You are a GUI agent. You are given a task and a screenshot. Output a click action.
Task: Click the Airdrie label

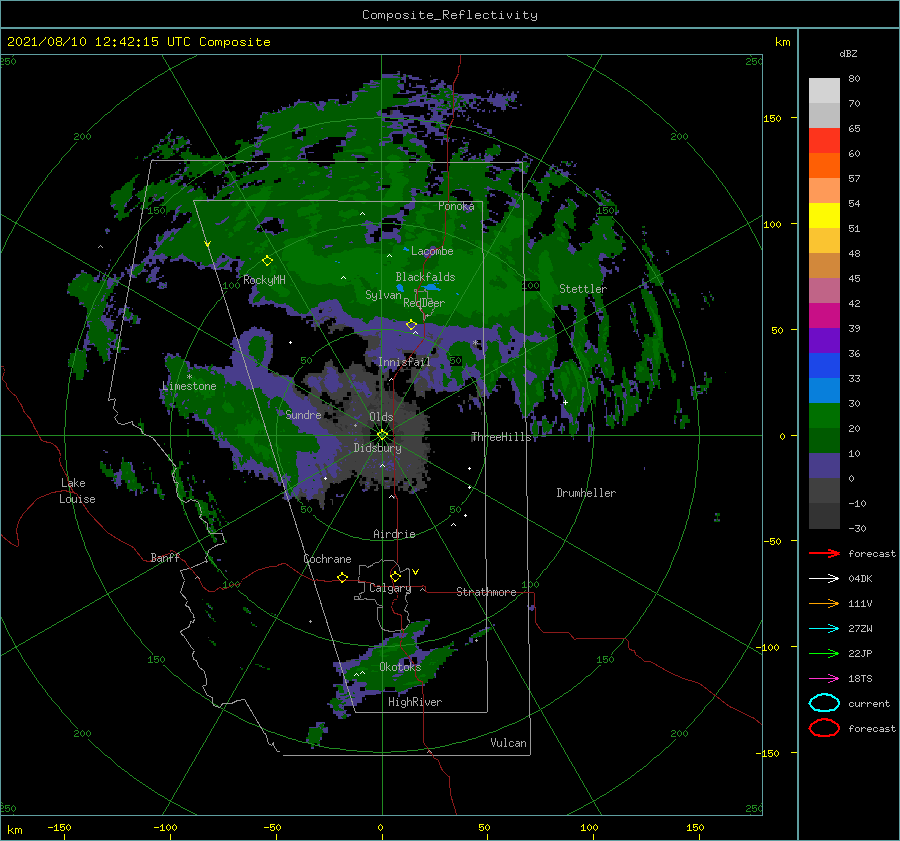click(x=394, y=534)
